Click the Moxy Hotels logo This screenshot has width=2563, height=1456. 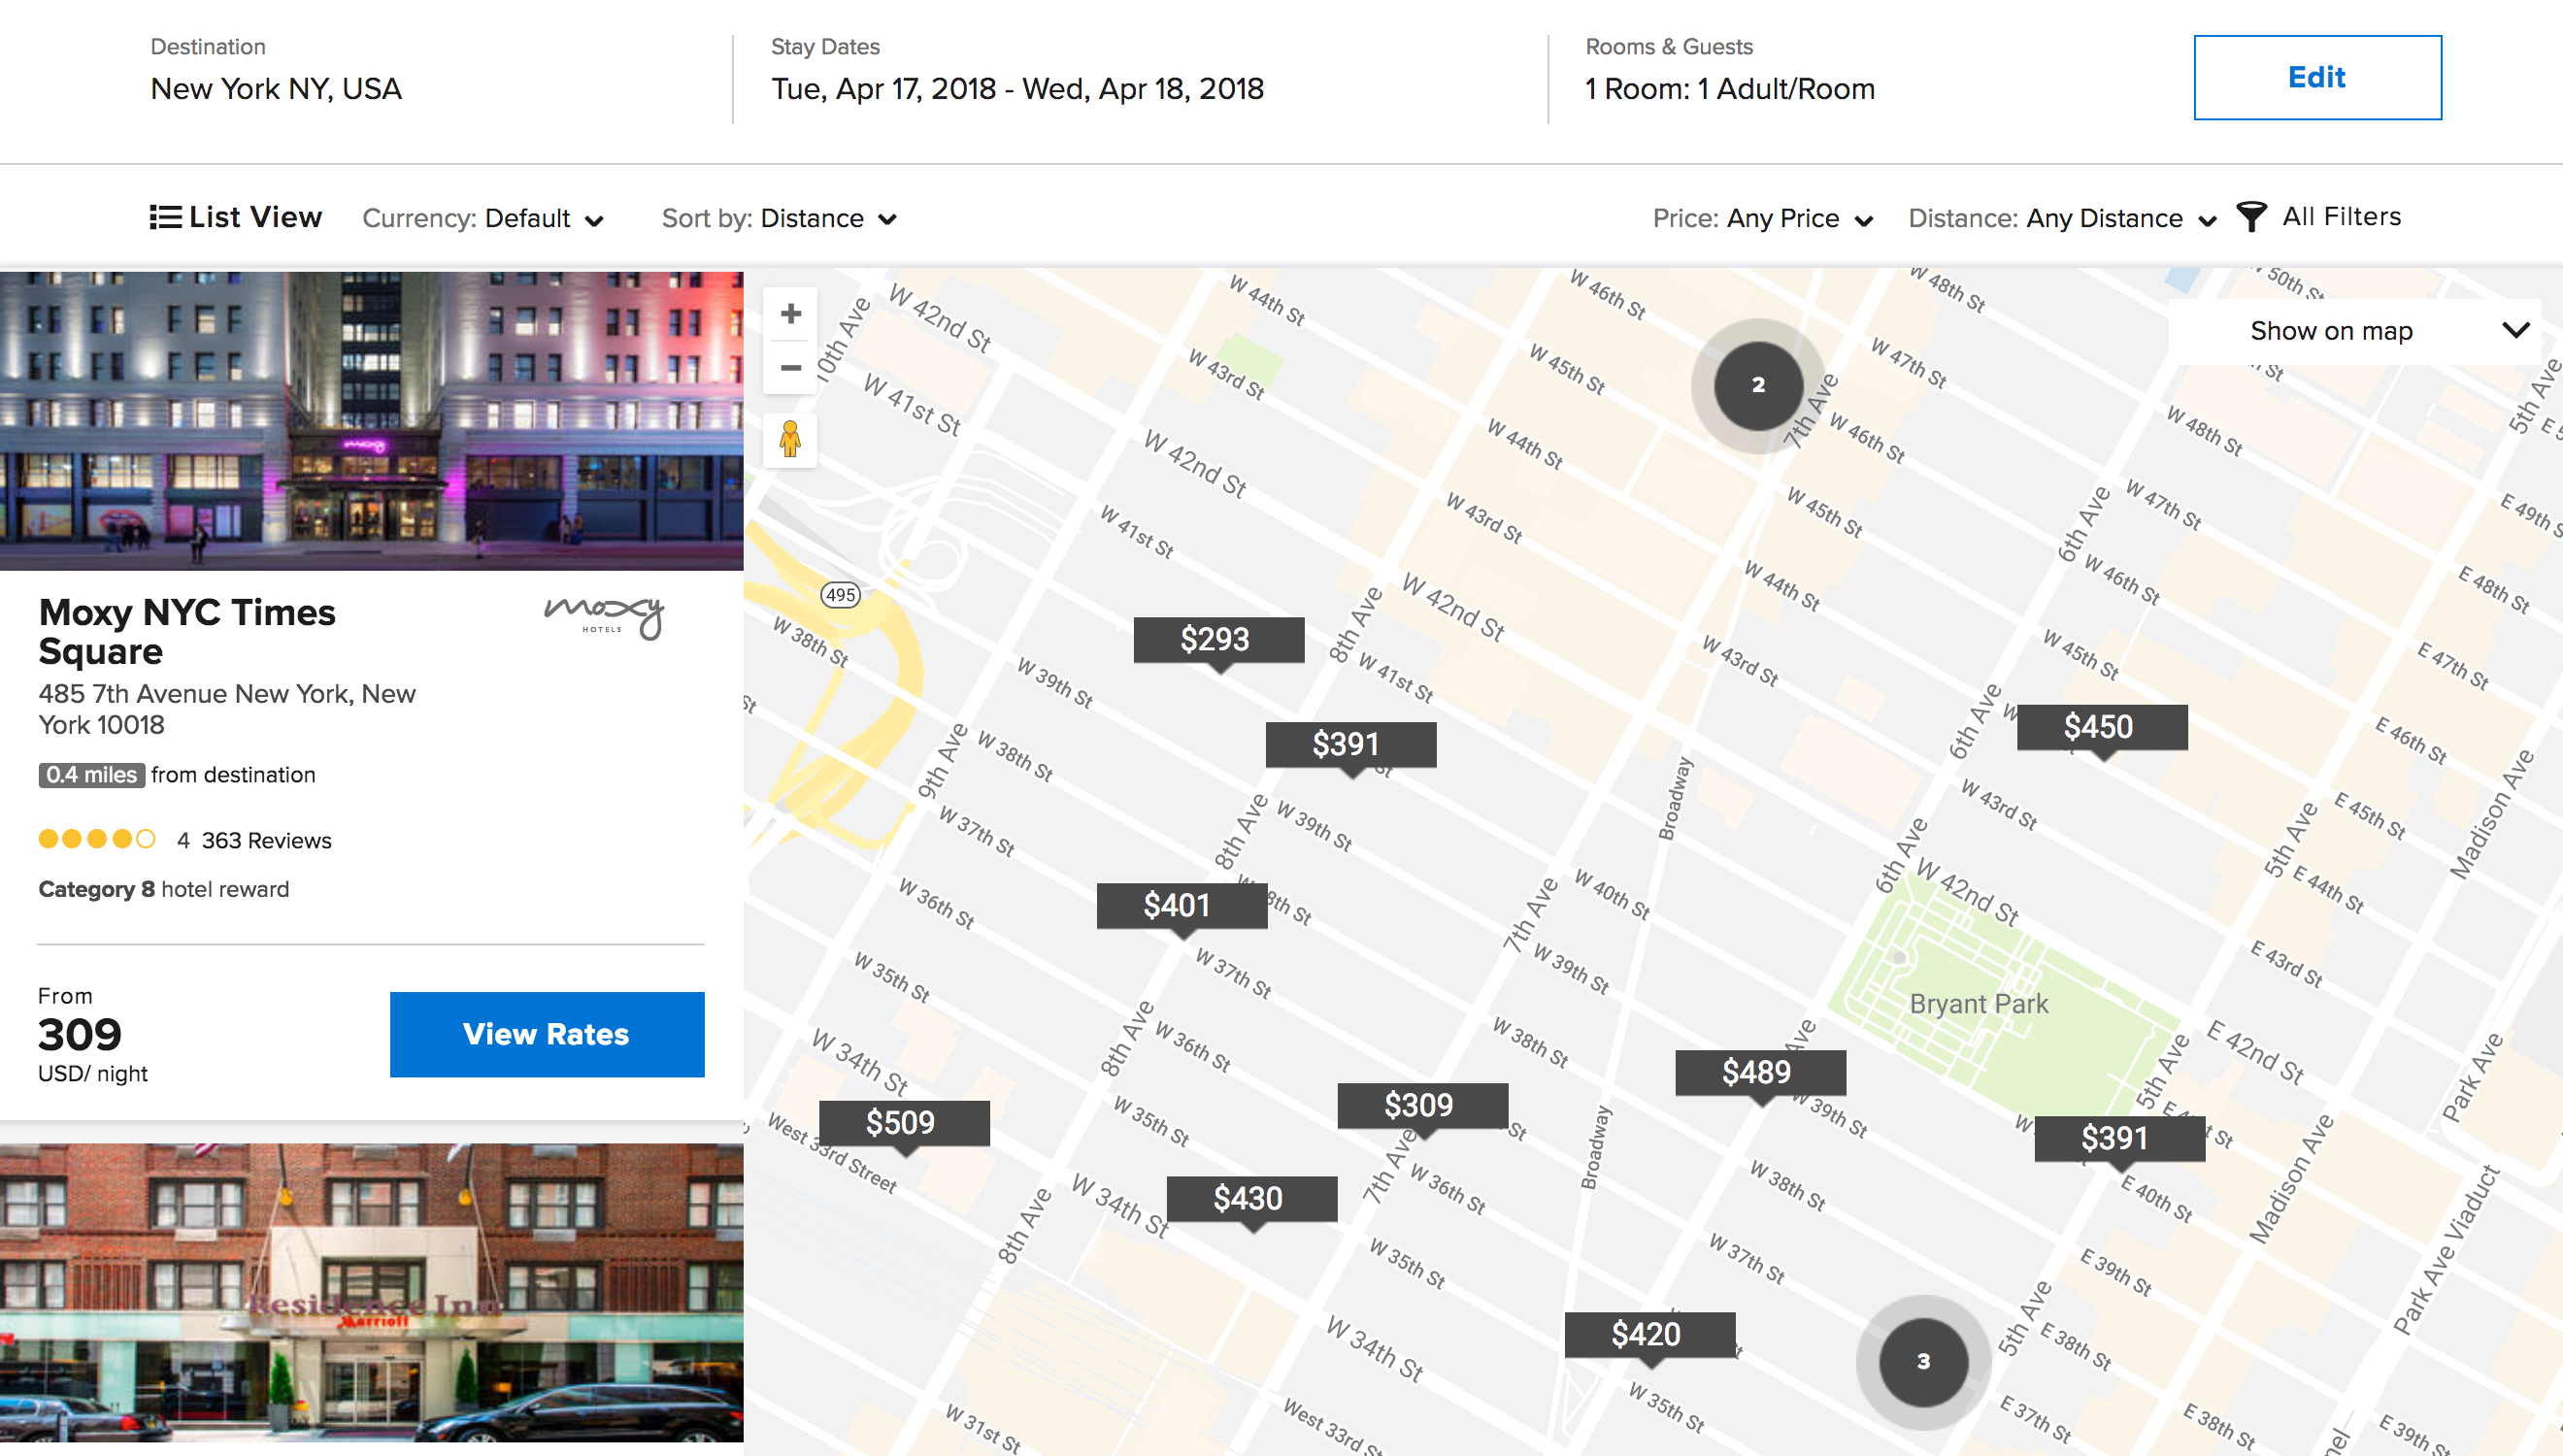(x=604, y=617)
